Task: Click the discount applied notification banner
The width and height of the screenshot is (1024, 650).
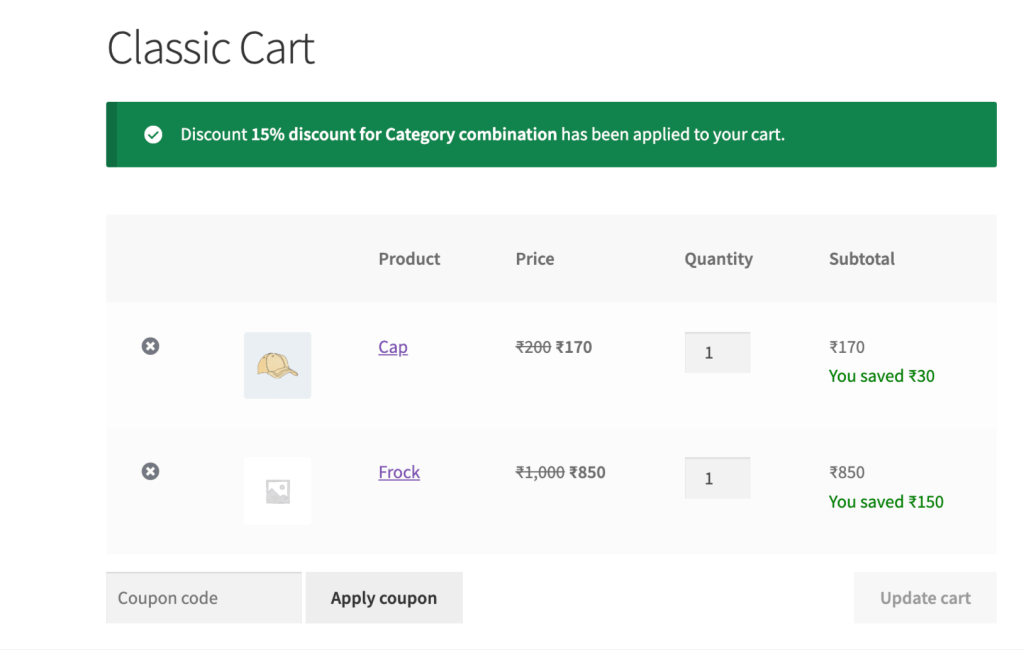Action: (x=550, y=134)
